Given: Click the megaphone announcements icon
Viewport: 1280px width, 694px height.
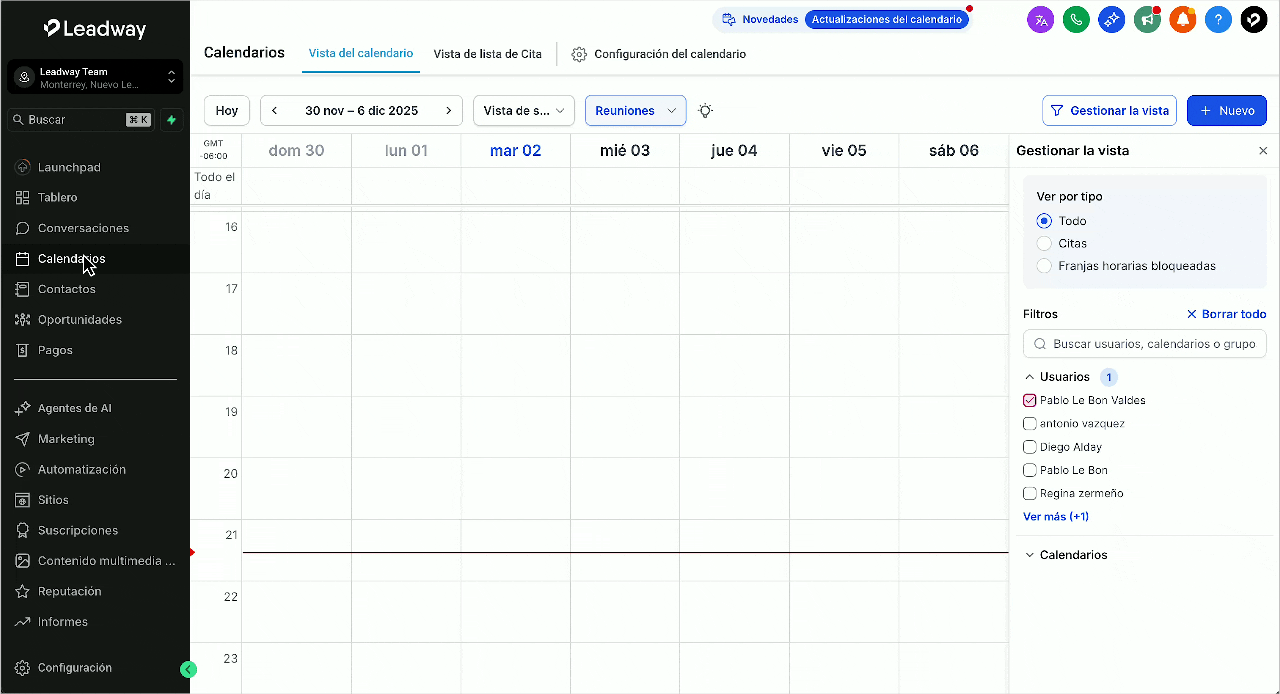Looking at the screenshot, I should point(1147,19).
